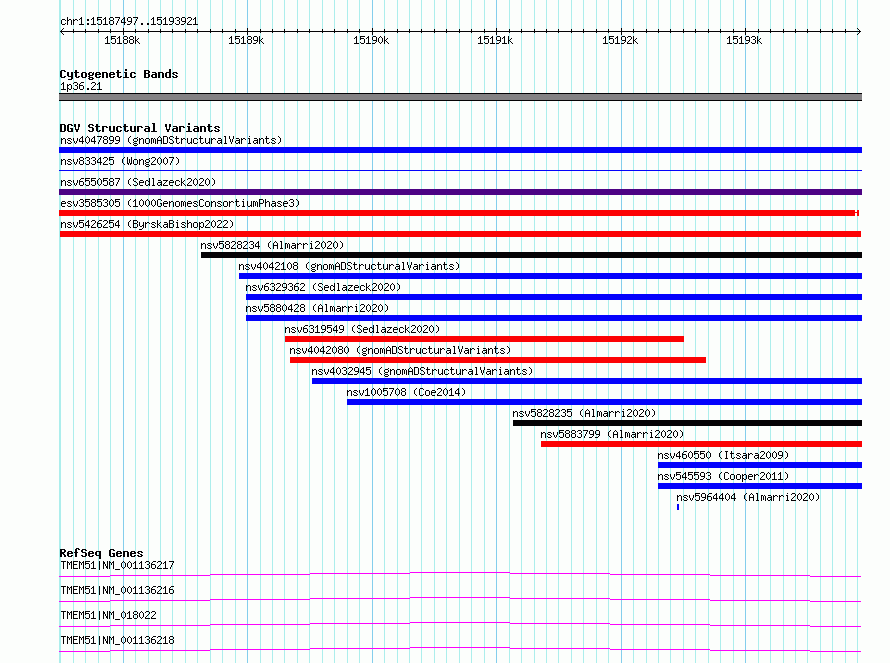Open nsv4042080 gnomAD variant label
Image resolution: width=890 pixels, height=663 pixels.
400,350
